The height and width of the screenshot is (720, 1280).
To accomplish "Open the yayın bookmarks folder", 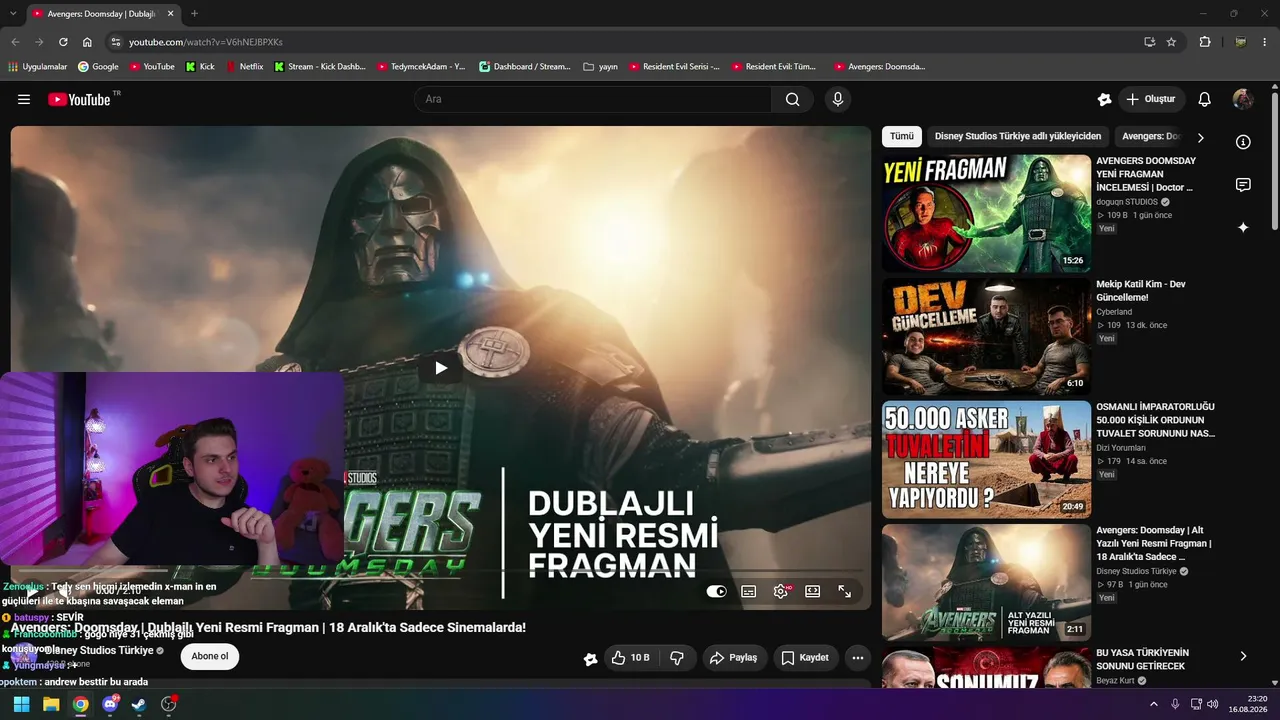I will pos(600,67).
